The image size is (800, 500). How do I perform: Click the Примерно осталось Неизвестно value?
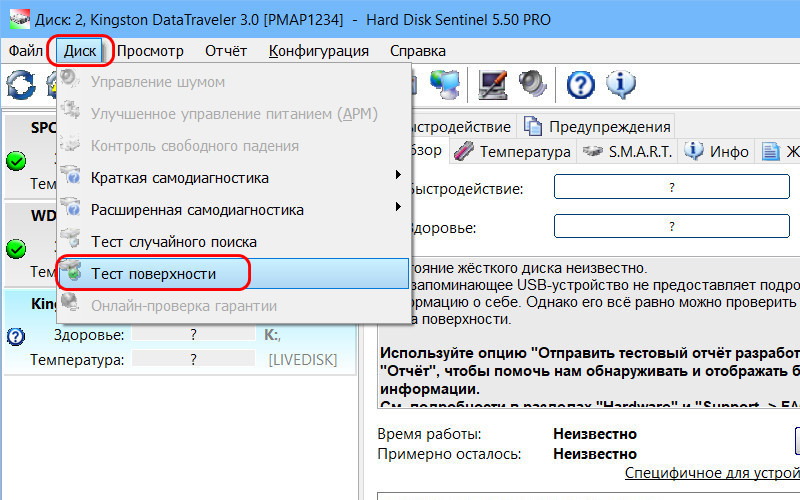[x=595, y=454]
